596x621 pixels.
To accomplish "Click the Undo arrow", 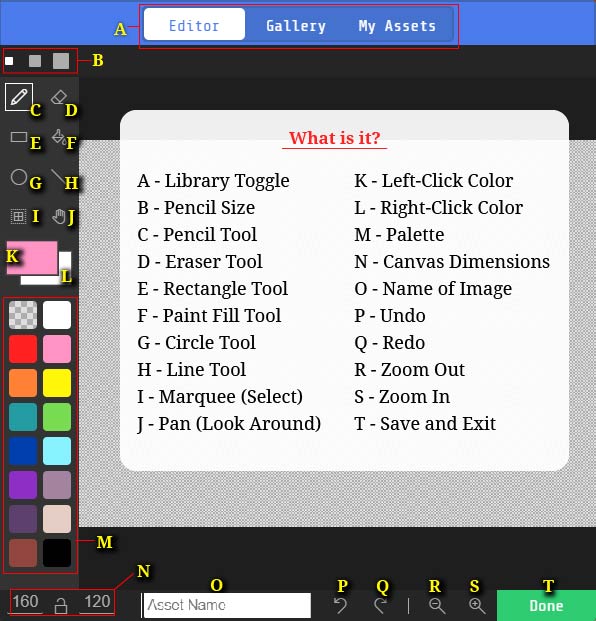I will pos(340,606).
